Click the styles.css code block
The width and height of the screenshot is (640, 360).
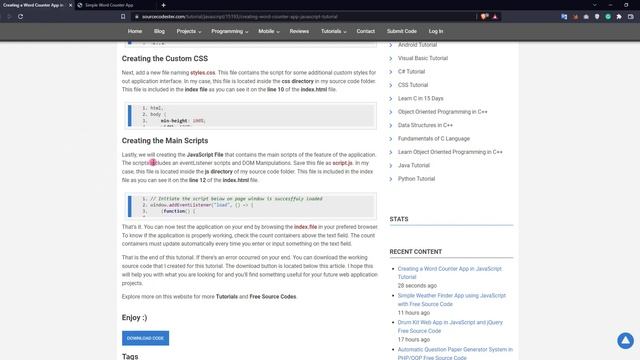251,116
